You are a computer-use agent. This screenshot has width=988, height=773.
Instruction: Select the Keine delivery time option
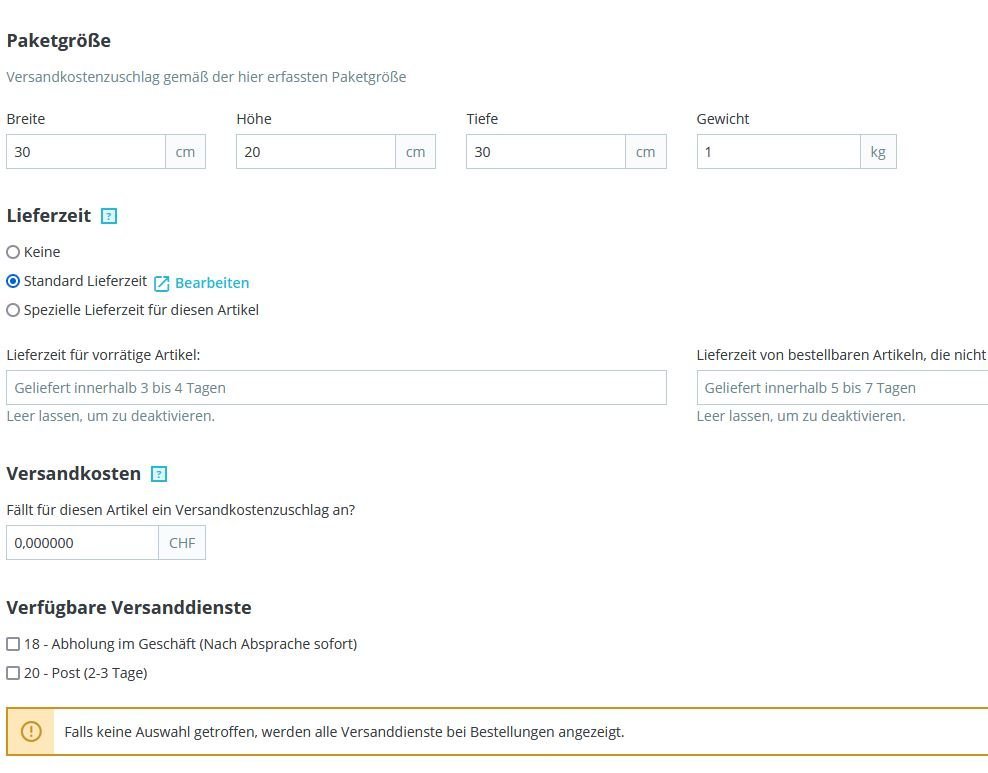13,252
